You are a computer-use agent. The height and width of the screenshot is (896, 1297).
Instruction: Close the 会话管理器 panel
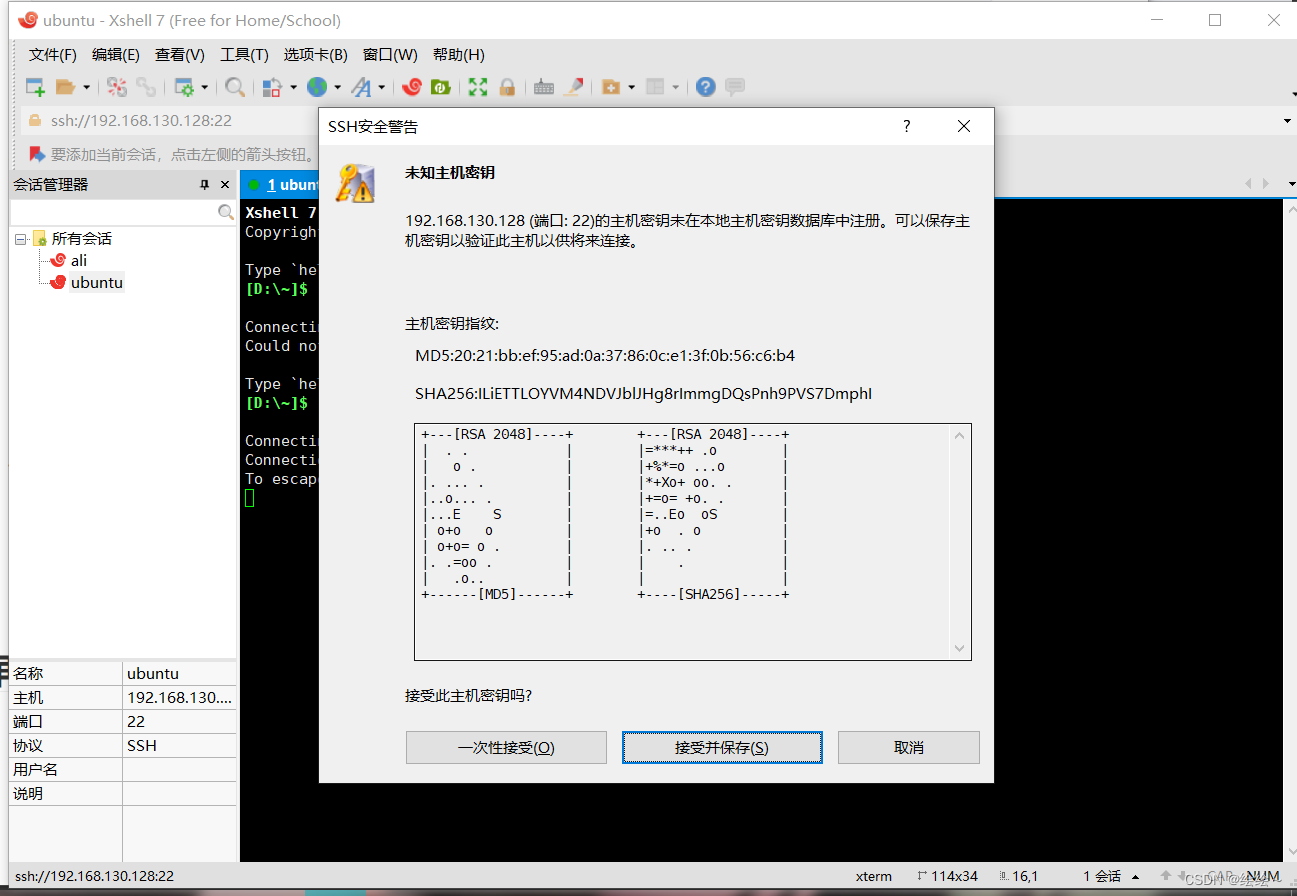(x=225, y=185)
